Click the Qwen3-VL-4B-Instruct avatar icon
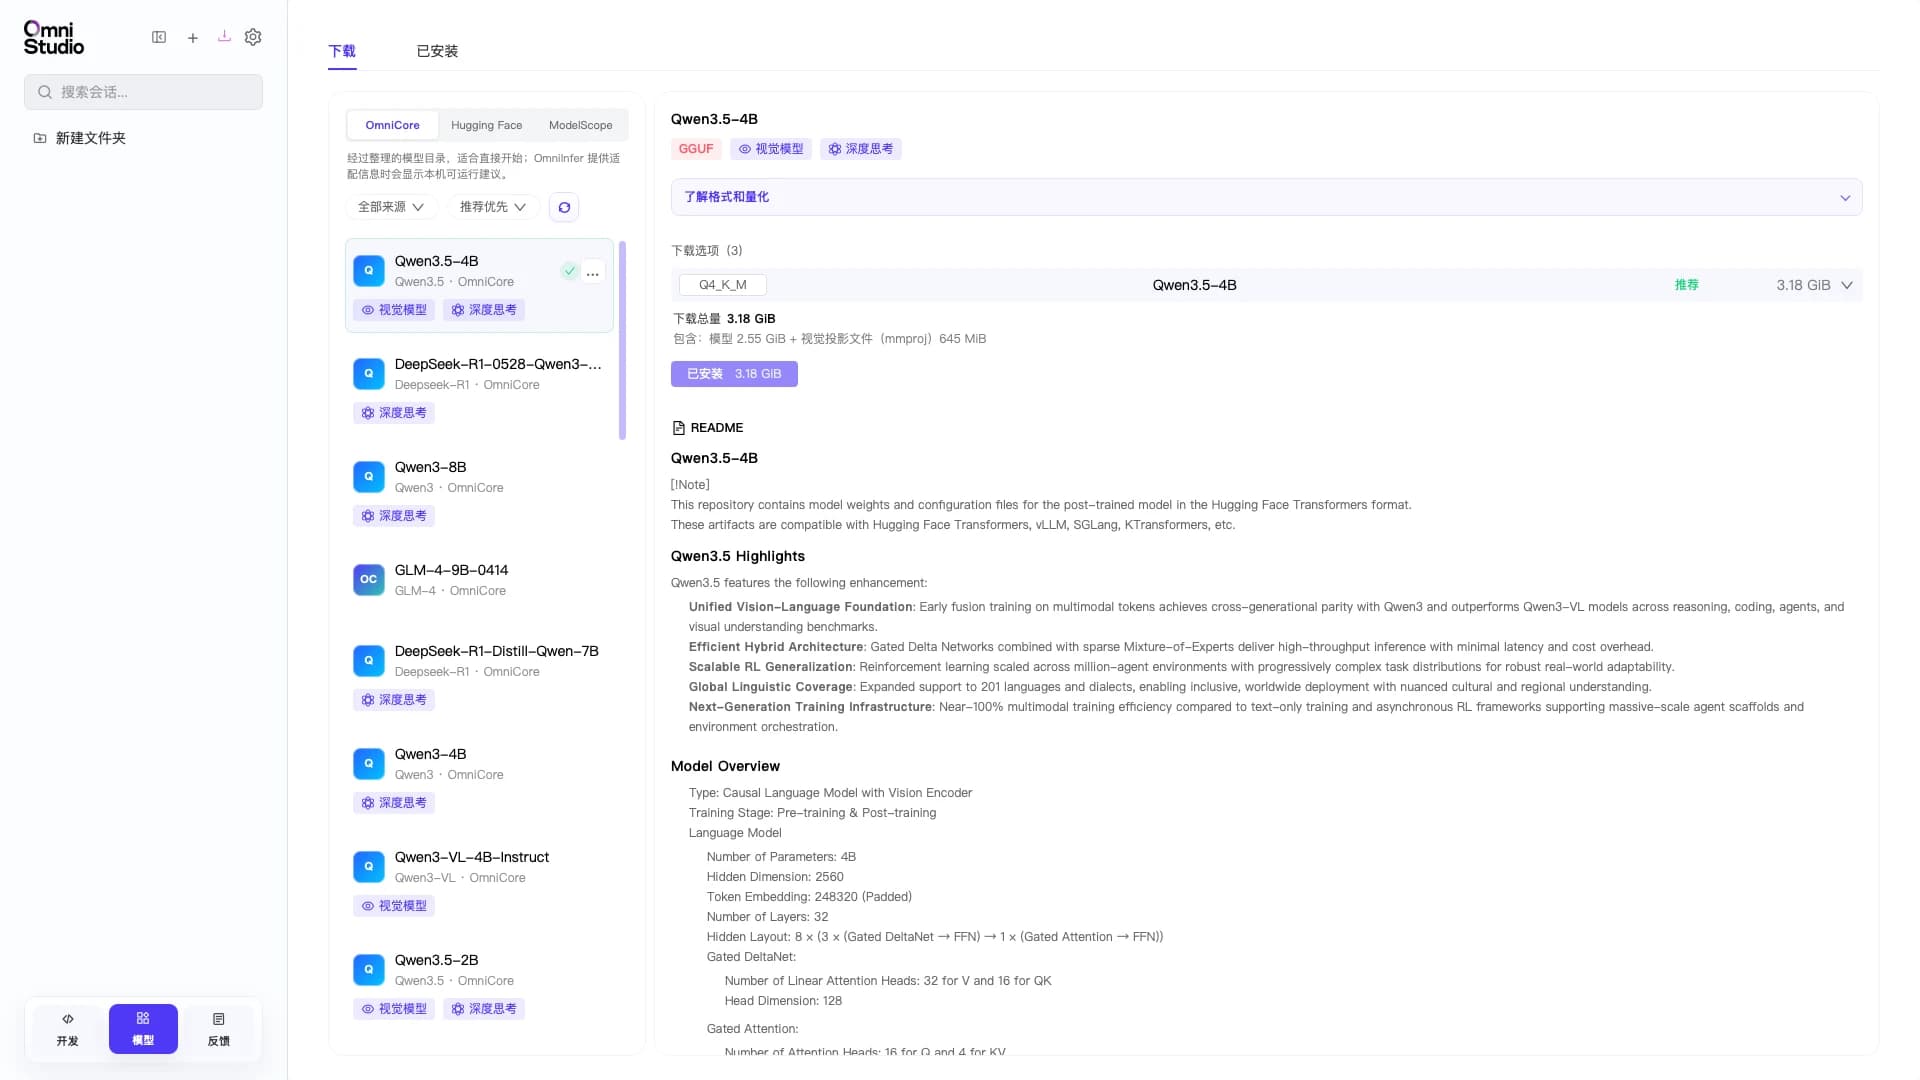This screenshot has height=1080, width=1920. click(x=369, y=867)
